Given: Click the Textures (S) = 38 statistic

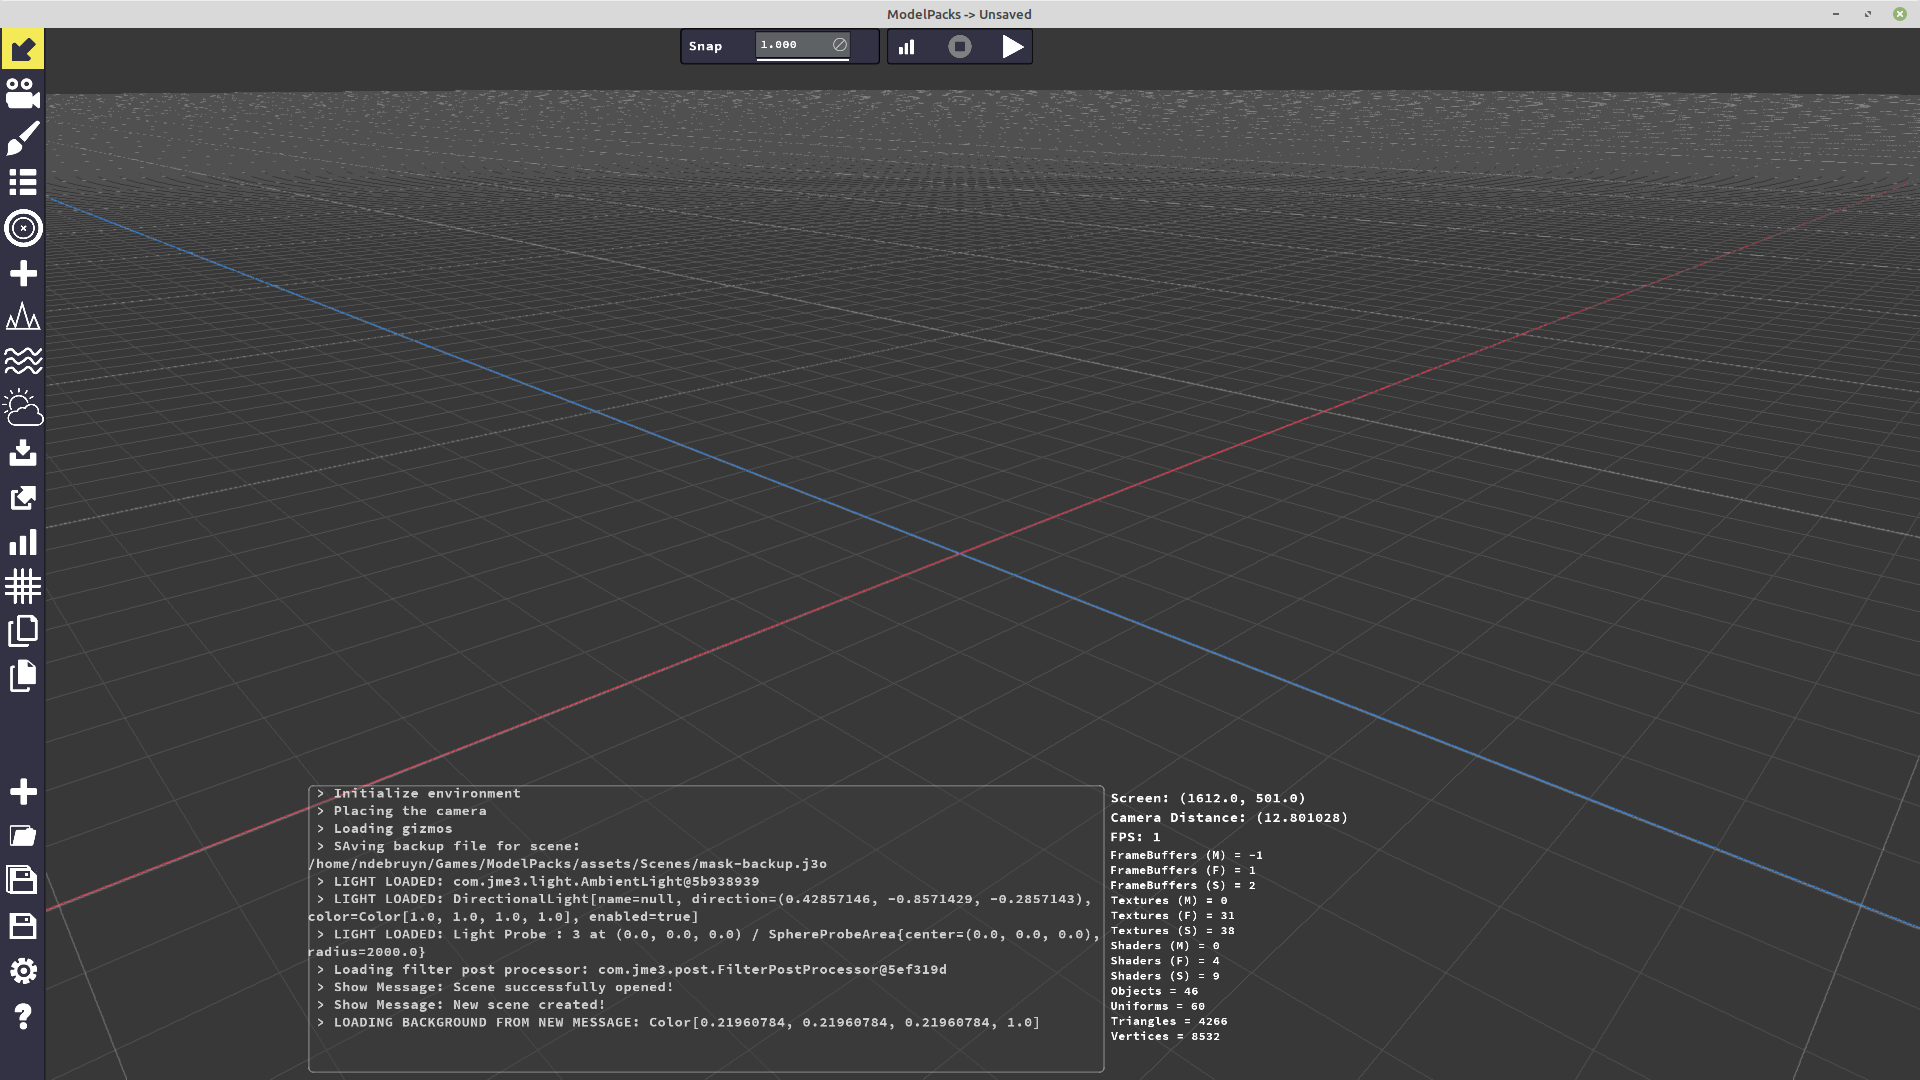Looking at the screenshot, I should coord(1172,930).
